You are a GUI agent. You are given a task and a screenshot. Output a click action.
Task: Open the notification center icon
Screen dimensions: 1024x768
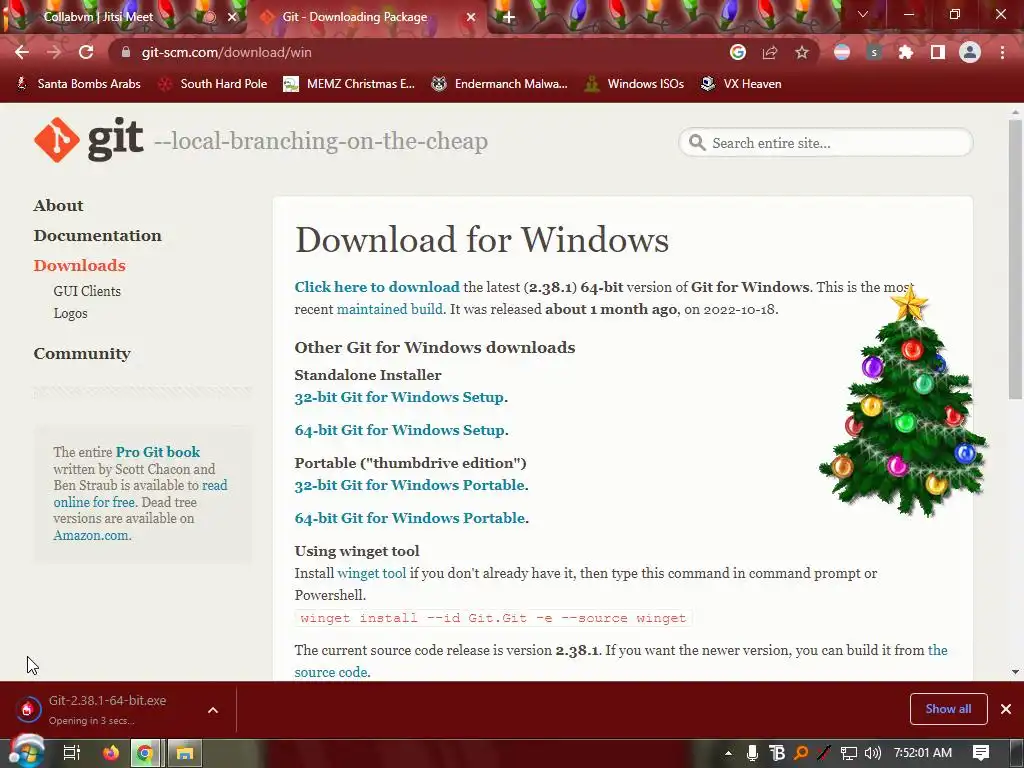click(981, 753)
